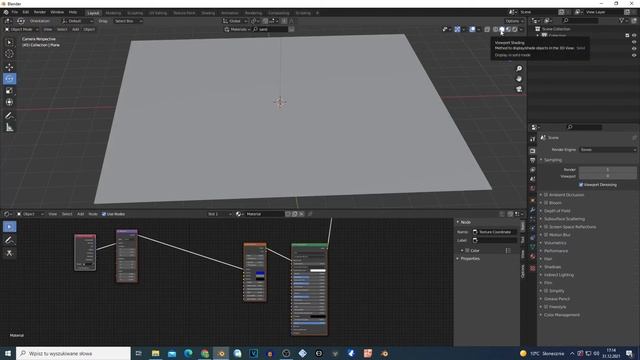Click the viewport zoom magnifier gizmo
The height and width of the screenshot is (360, 640).
point(519,68)
